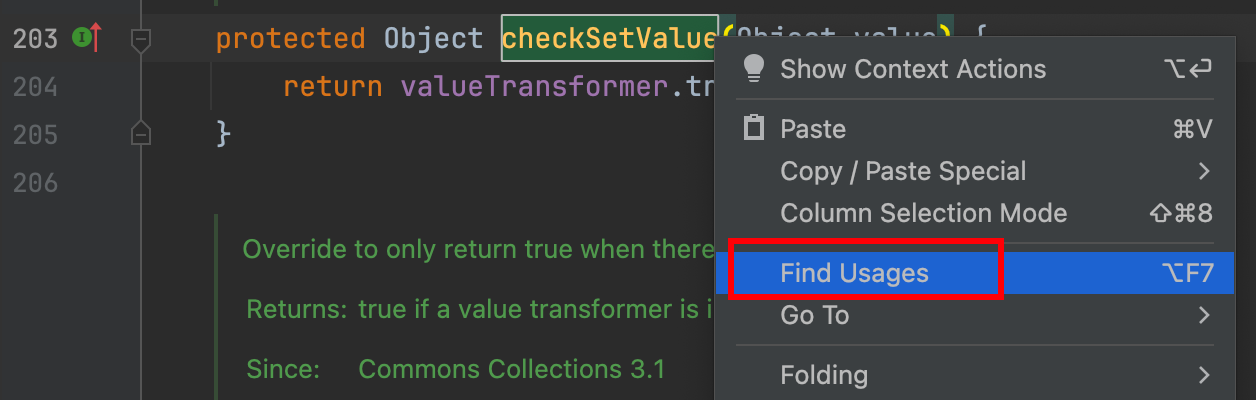Click the fold end marker on line 205
Image resolution: width=1256 pixels, height=400 pixels.
tap(141, 133)
